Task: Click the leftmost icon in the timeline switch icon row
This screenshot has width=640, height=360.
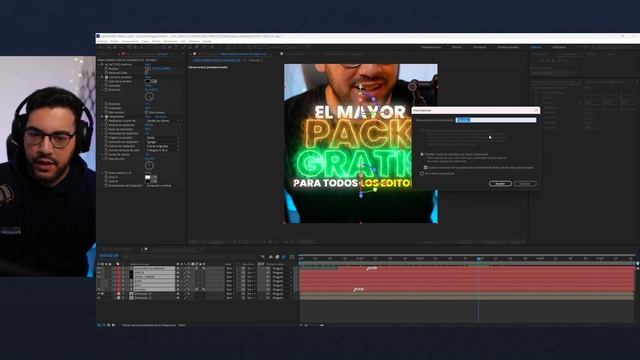Action: tap(262, 257)
